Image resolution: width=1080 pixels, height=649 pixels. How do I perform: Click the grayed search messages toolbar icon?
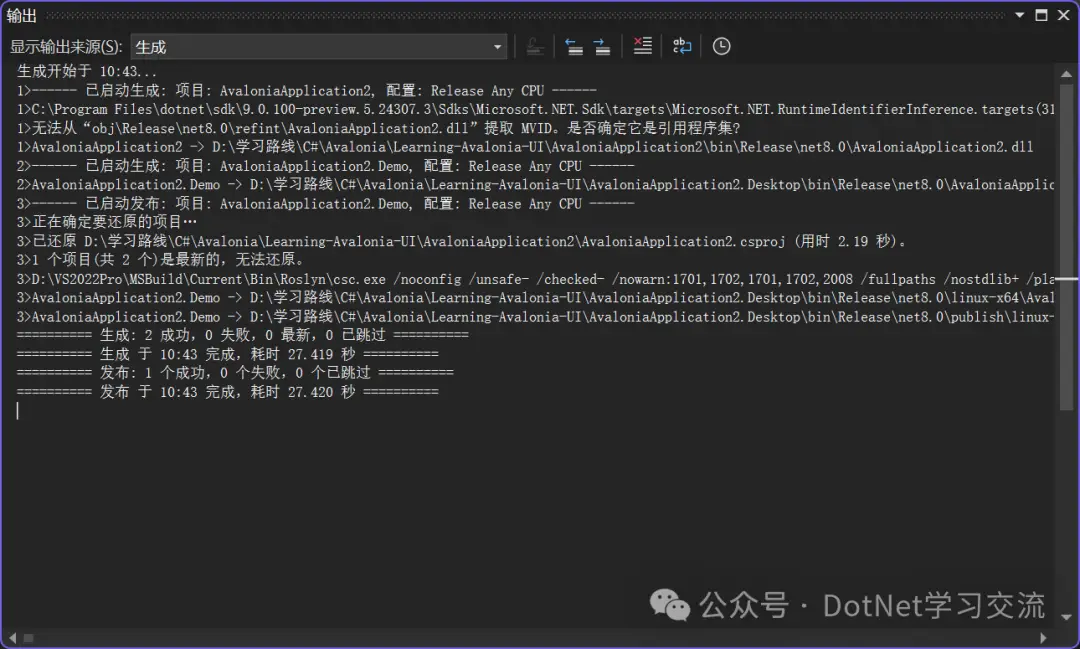[x=535, y=46]
